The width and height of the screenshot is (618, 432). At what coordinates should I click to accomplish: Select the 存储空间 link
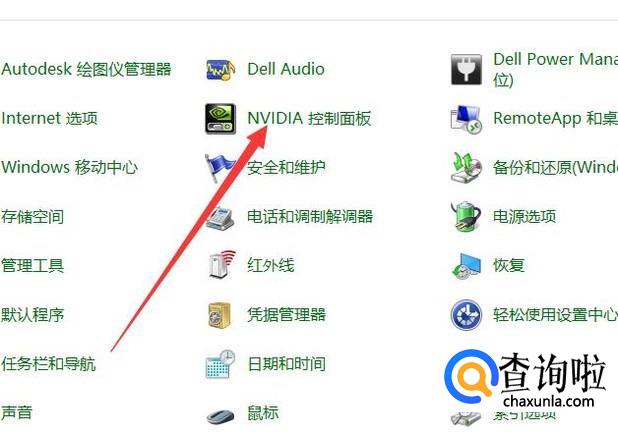click(32, 216)
